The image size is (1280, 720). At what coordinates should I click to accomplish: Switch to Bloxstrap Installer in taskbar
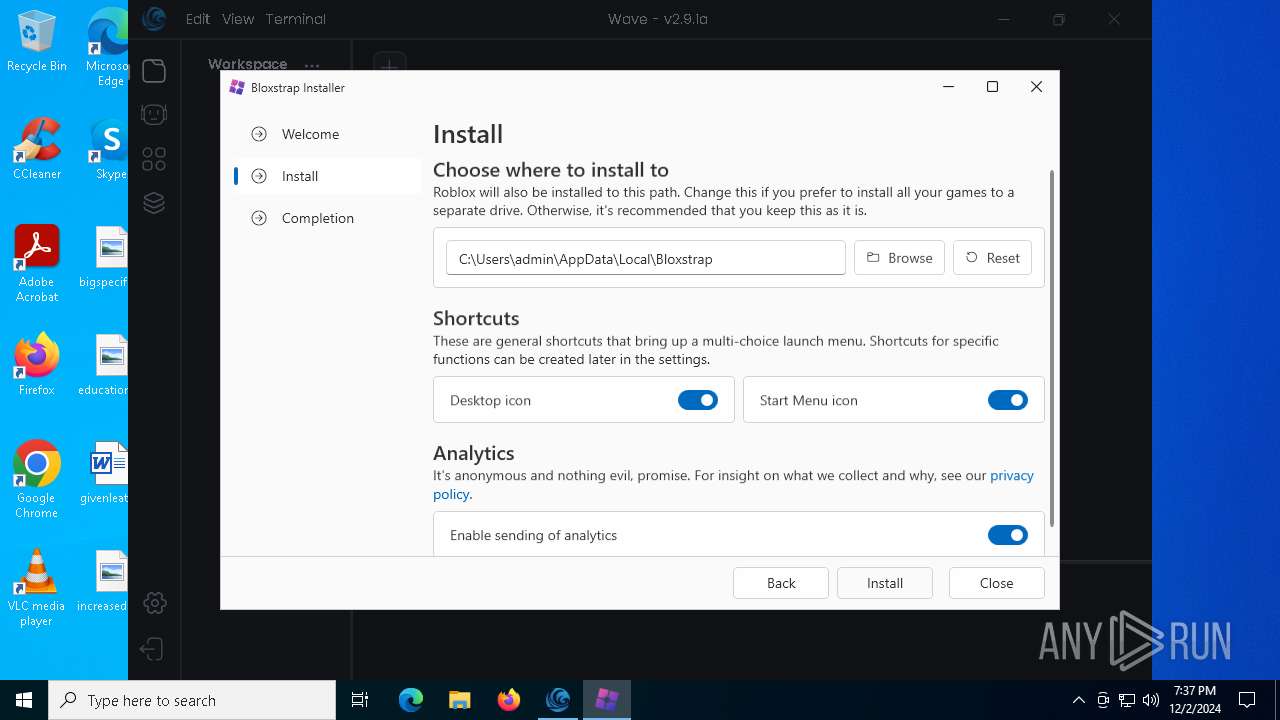tap(607, 700)
